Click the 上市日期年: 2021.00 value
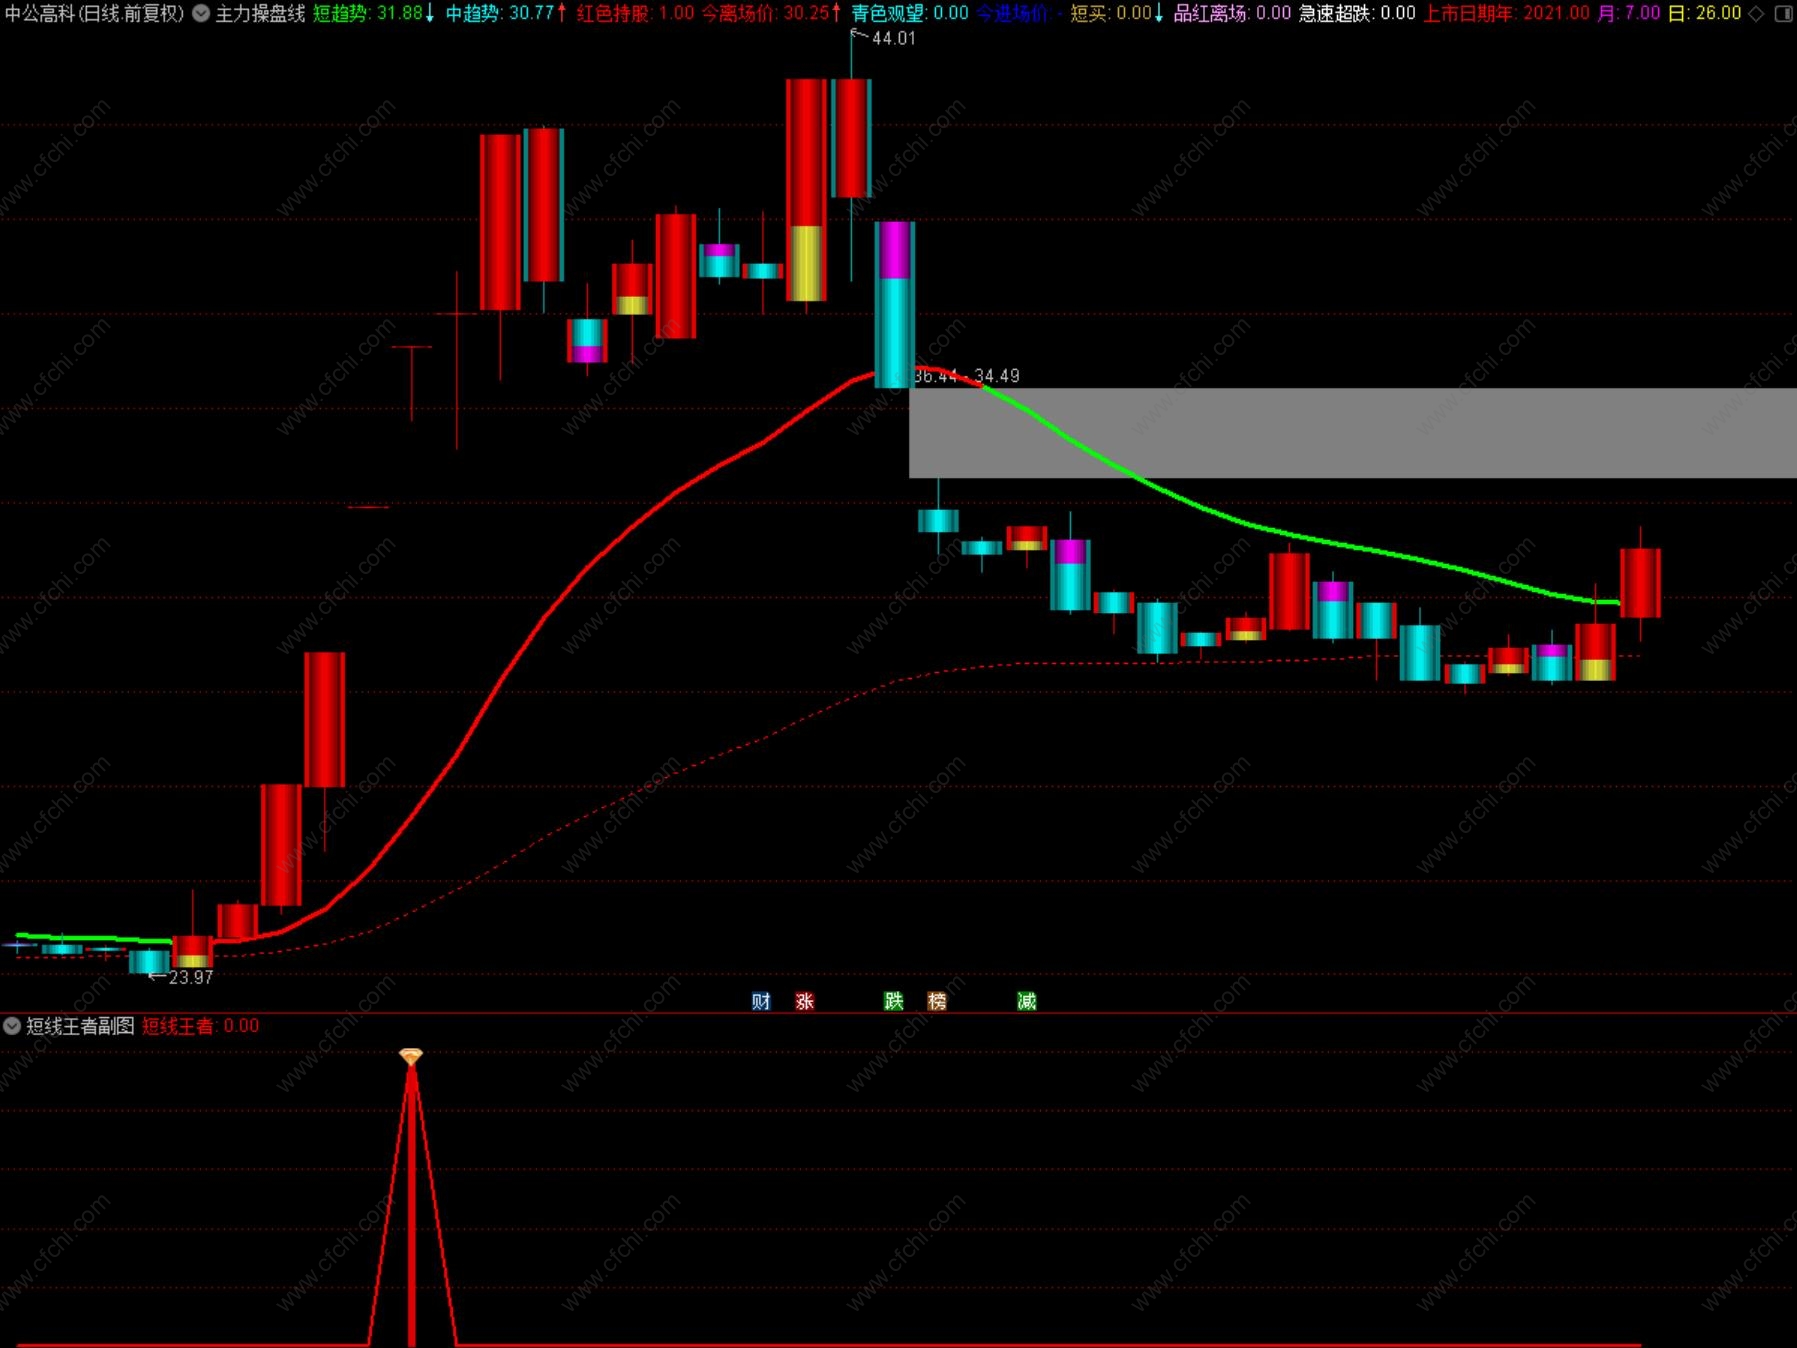The image size is (1797, 1348). (1506, 14)
